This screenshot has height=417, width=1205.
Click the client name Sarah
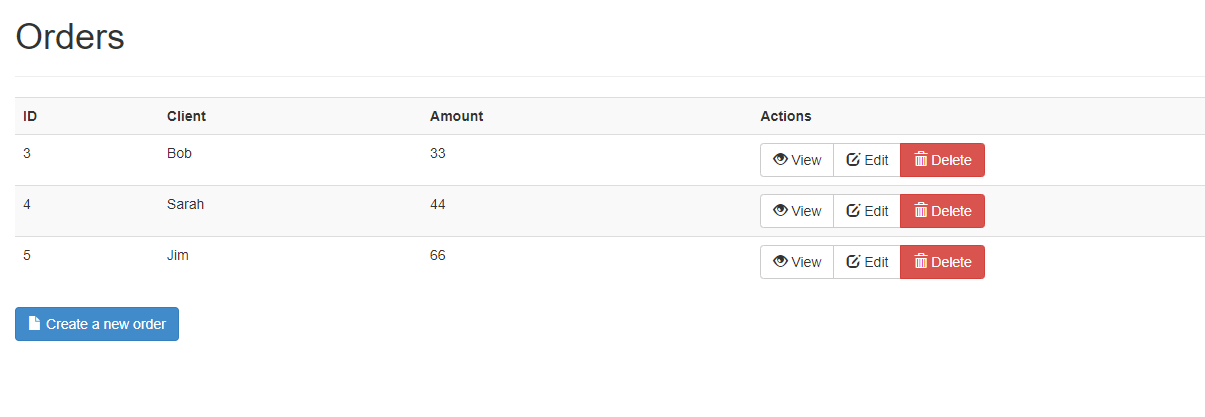click(185, 204)
